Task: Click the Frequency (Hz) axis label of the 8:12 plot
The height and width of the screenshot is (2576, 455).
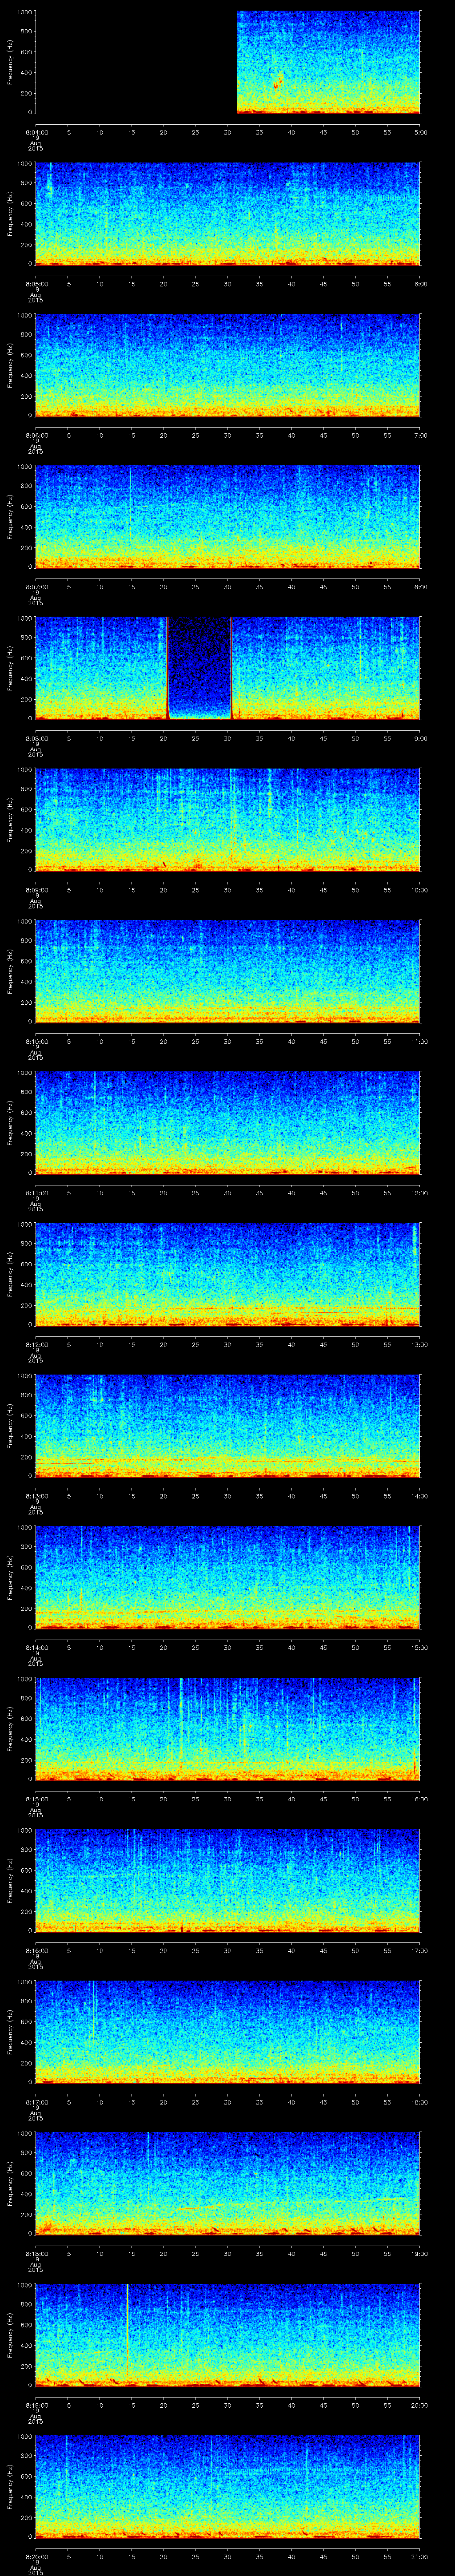Action: 11,1274
